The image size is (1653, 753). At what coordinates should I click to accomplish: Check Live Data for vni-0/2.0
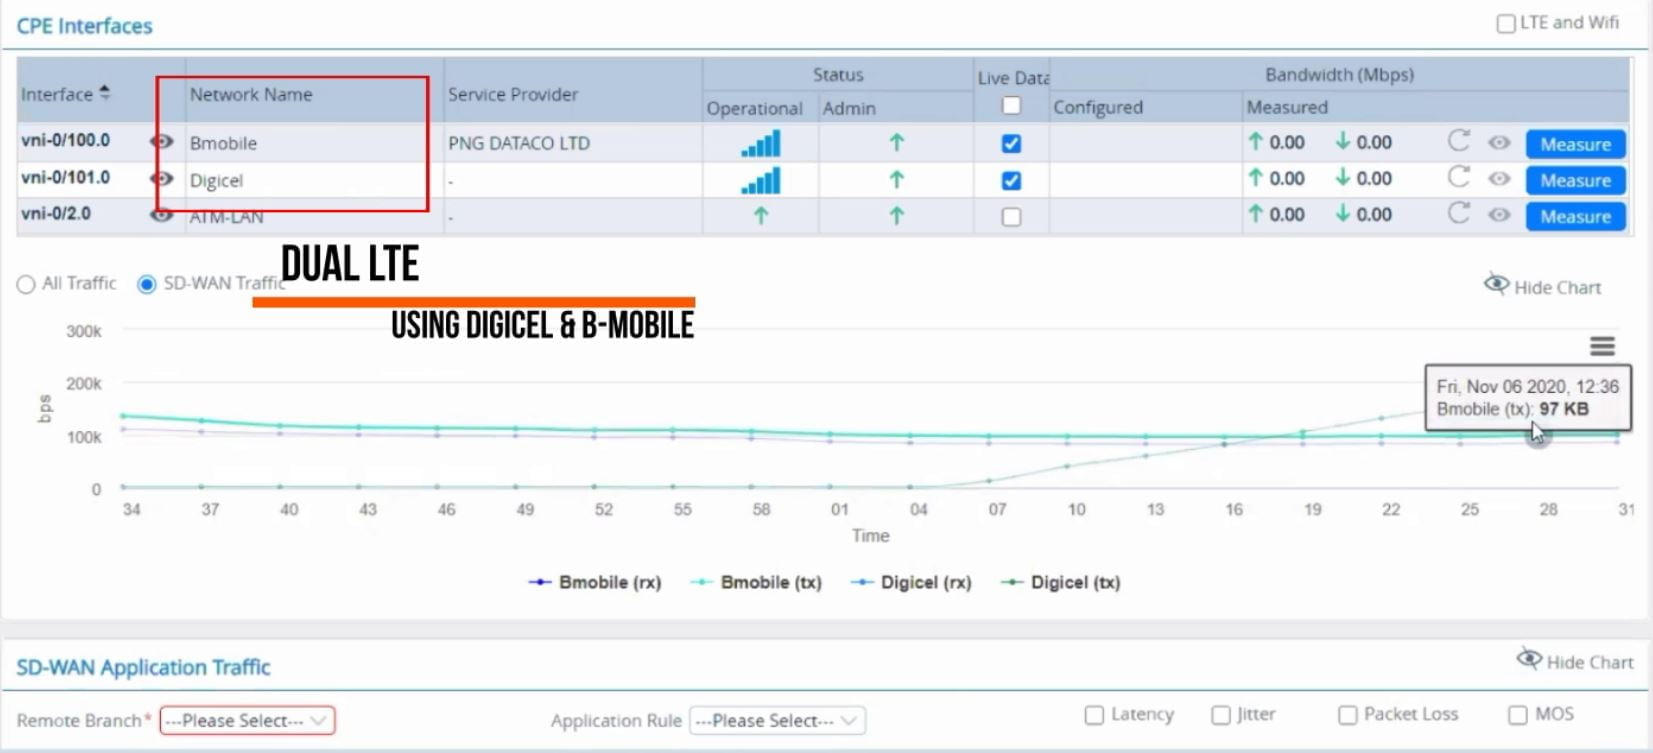pyautogui.click(x=1011, y=217)
